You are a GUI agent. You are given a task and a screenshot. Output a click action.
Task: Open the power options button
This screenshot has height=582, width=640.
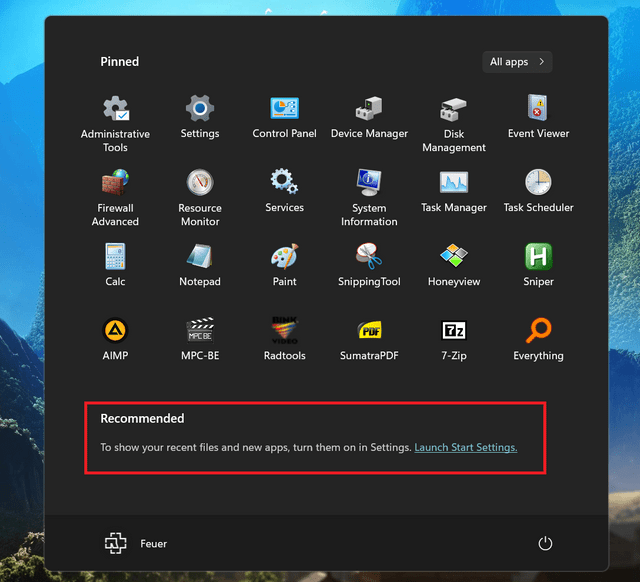pyautogui.click(x=545, y=544)
